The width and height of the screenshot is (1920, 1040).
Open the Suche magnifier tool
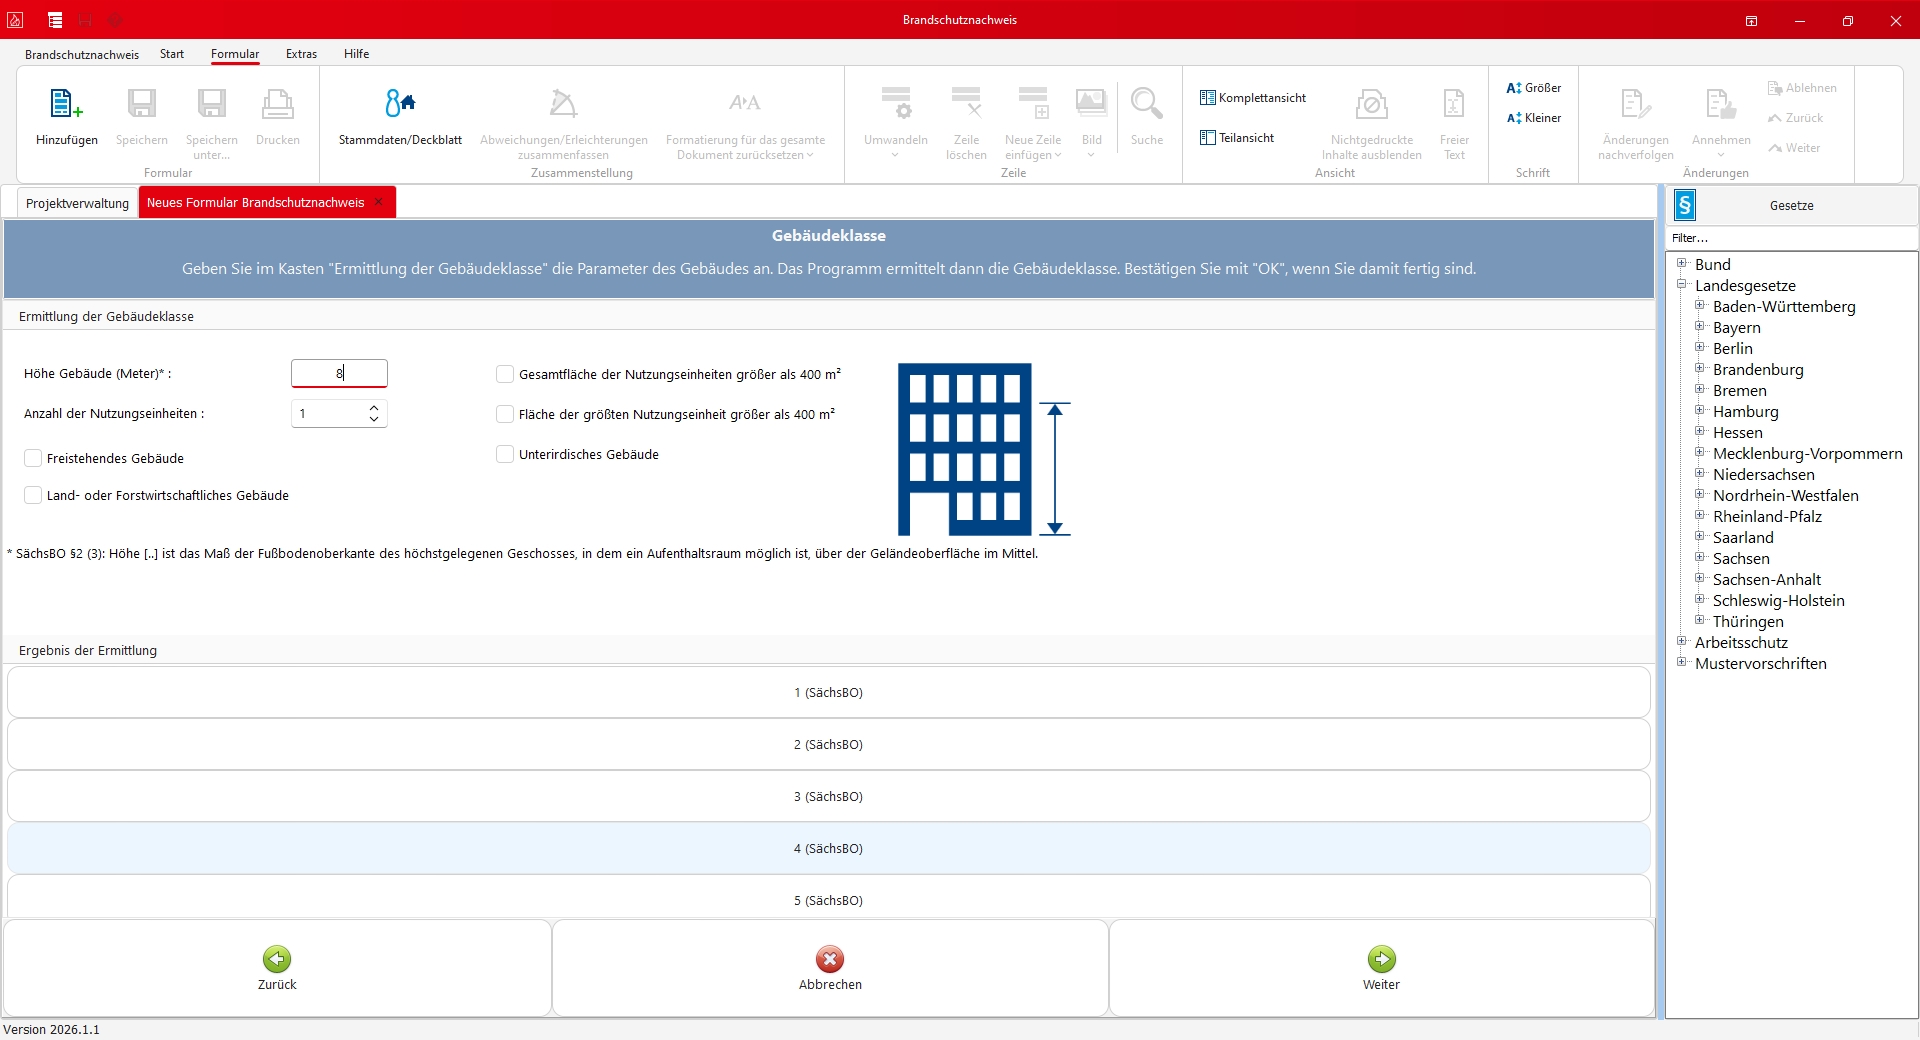click(1147, 103)
